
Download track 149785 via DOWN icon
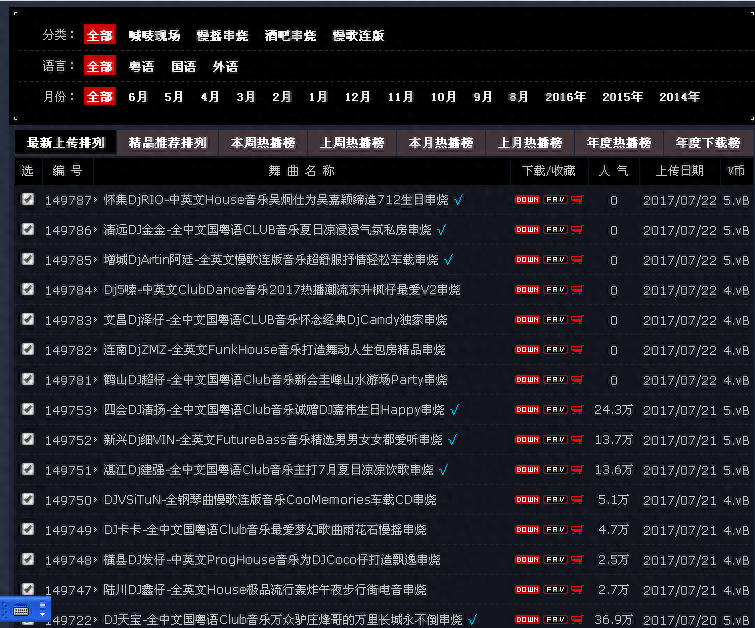(x=527, y=259)
